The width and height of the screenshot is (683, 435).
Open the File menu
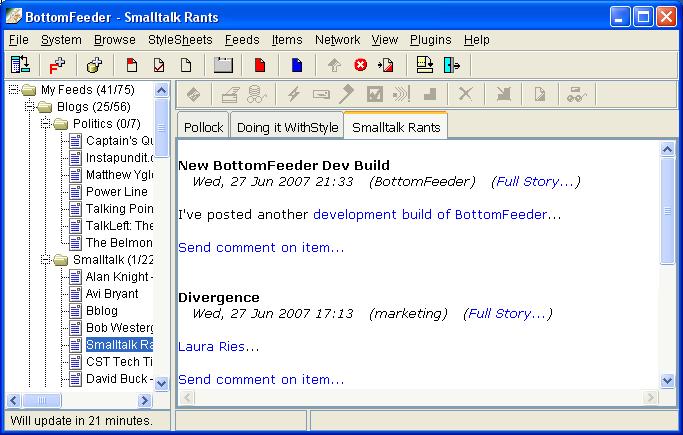19,40
